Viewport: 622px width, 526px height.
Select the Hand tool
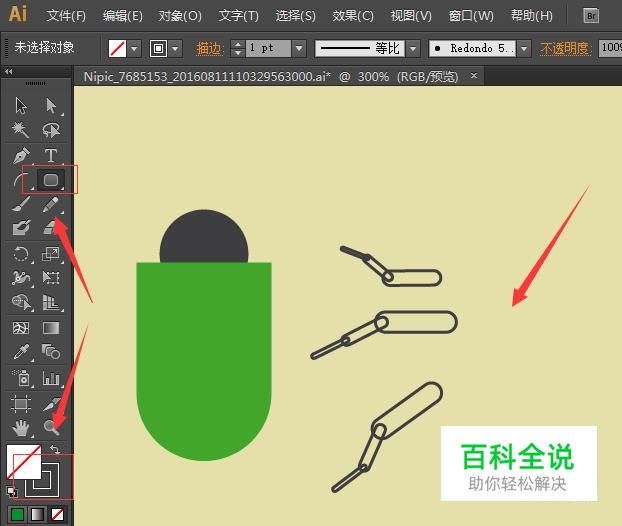21,428
